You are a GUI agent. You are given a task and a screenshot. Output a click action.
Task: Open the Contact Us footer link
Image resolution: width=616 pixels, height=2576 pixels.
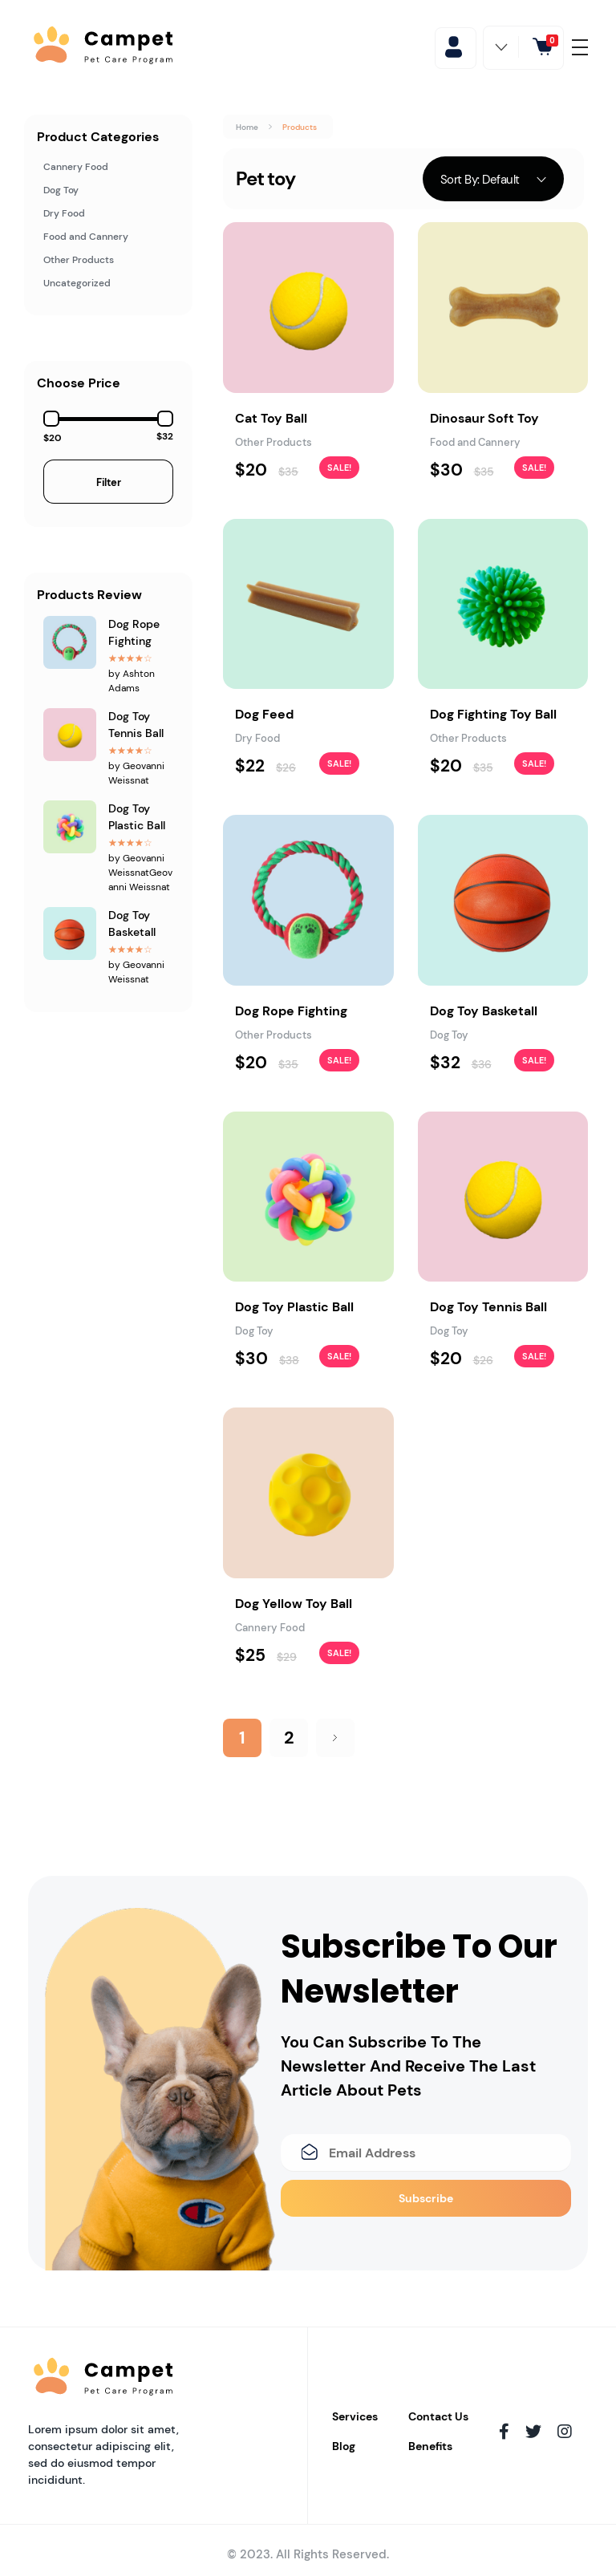438,2416
